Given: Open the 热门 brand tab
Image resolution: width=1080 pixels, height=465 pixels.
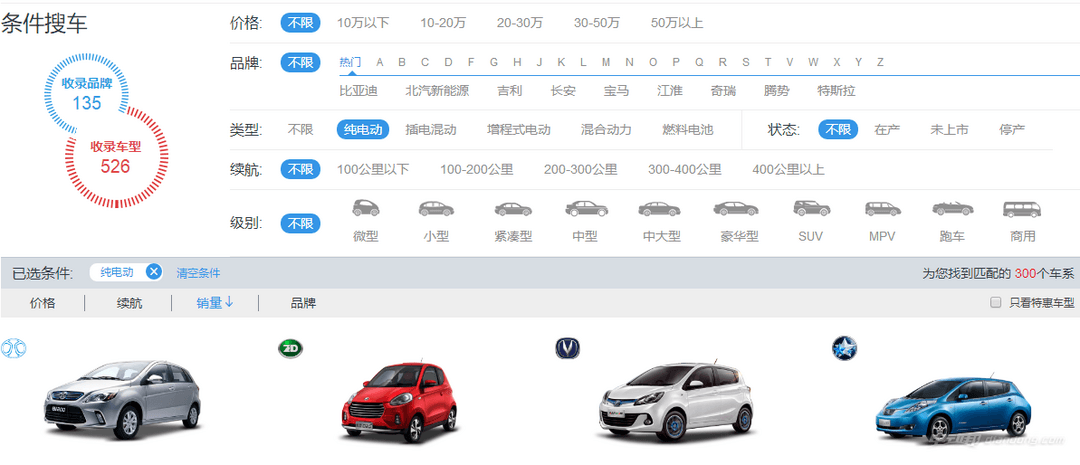Looking at the screenshot, I should [350, 62].
